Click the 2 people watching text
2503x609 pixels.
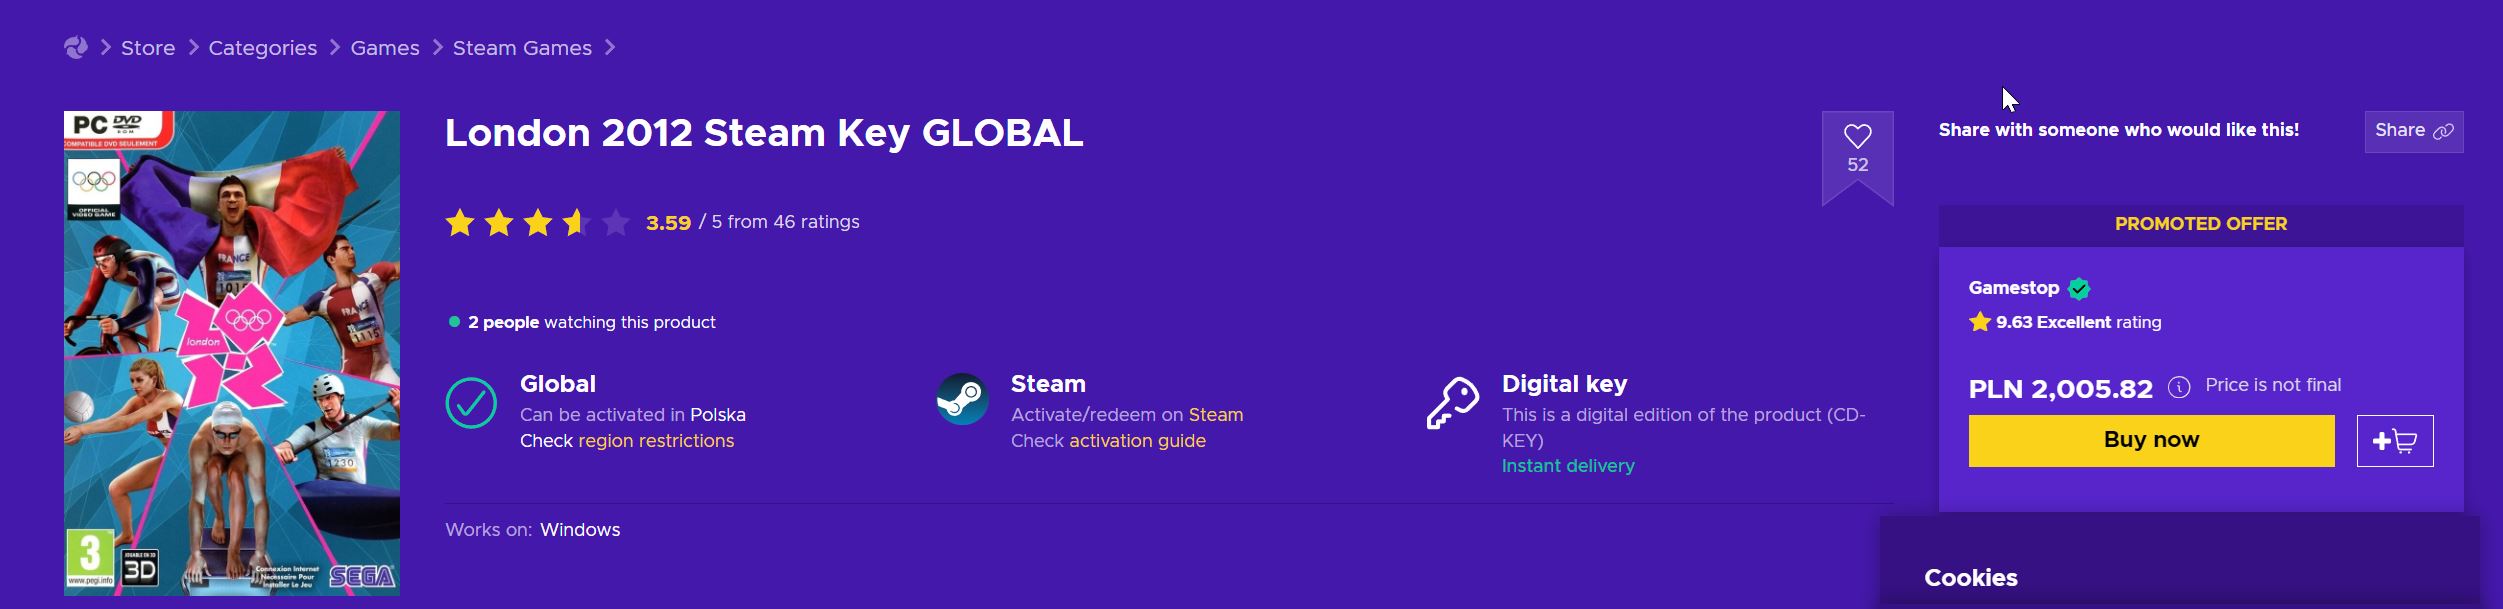point(591,322)
